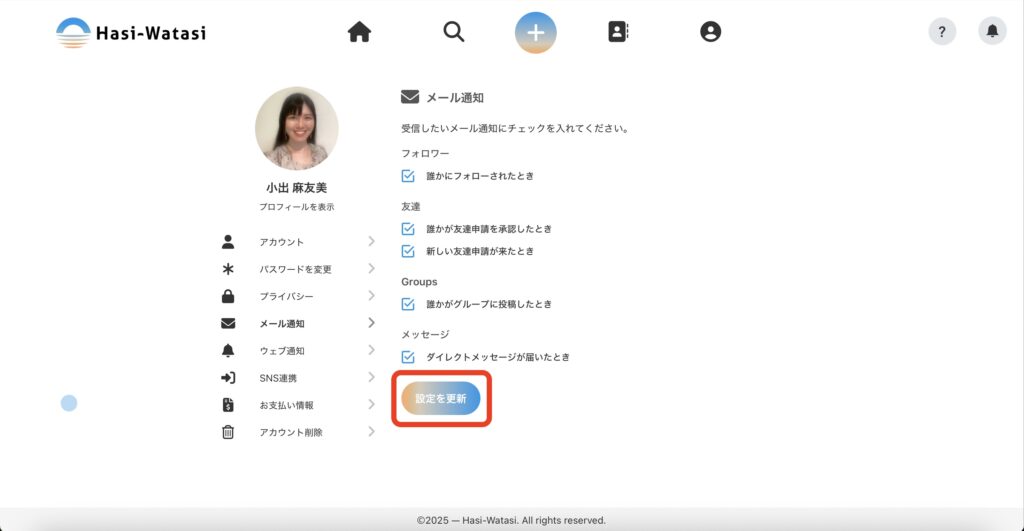The image size is (1024, 531).
Task: Expand the プライバシー row chevron
Action: click(371, 295)
